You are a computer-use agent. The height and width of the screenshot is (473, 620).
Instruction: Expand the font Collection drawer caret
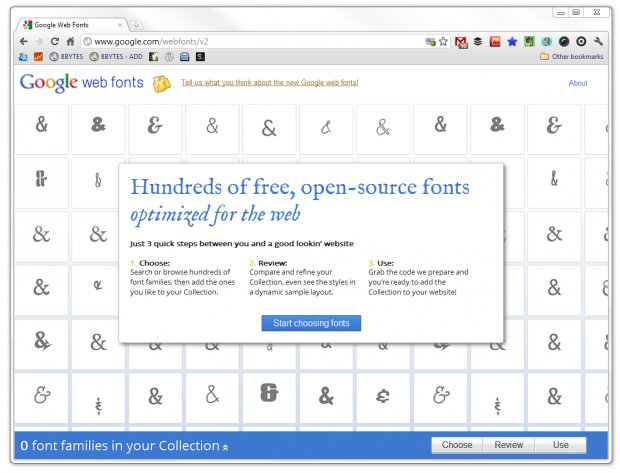[225, 447]
